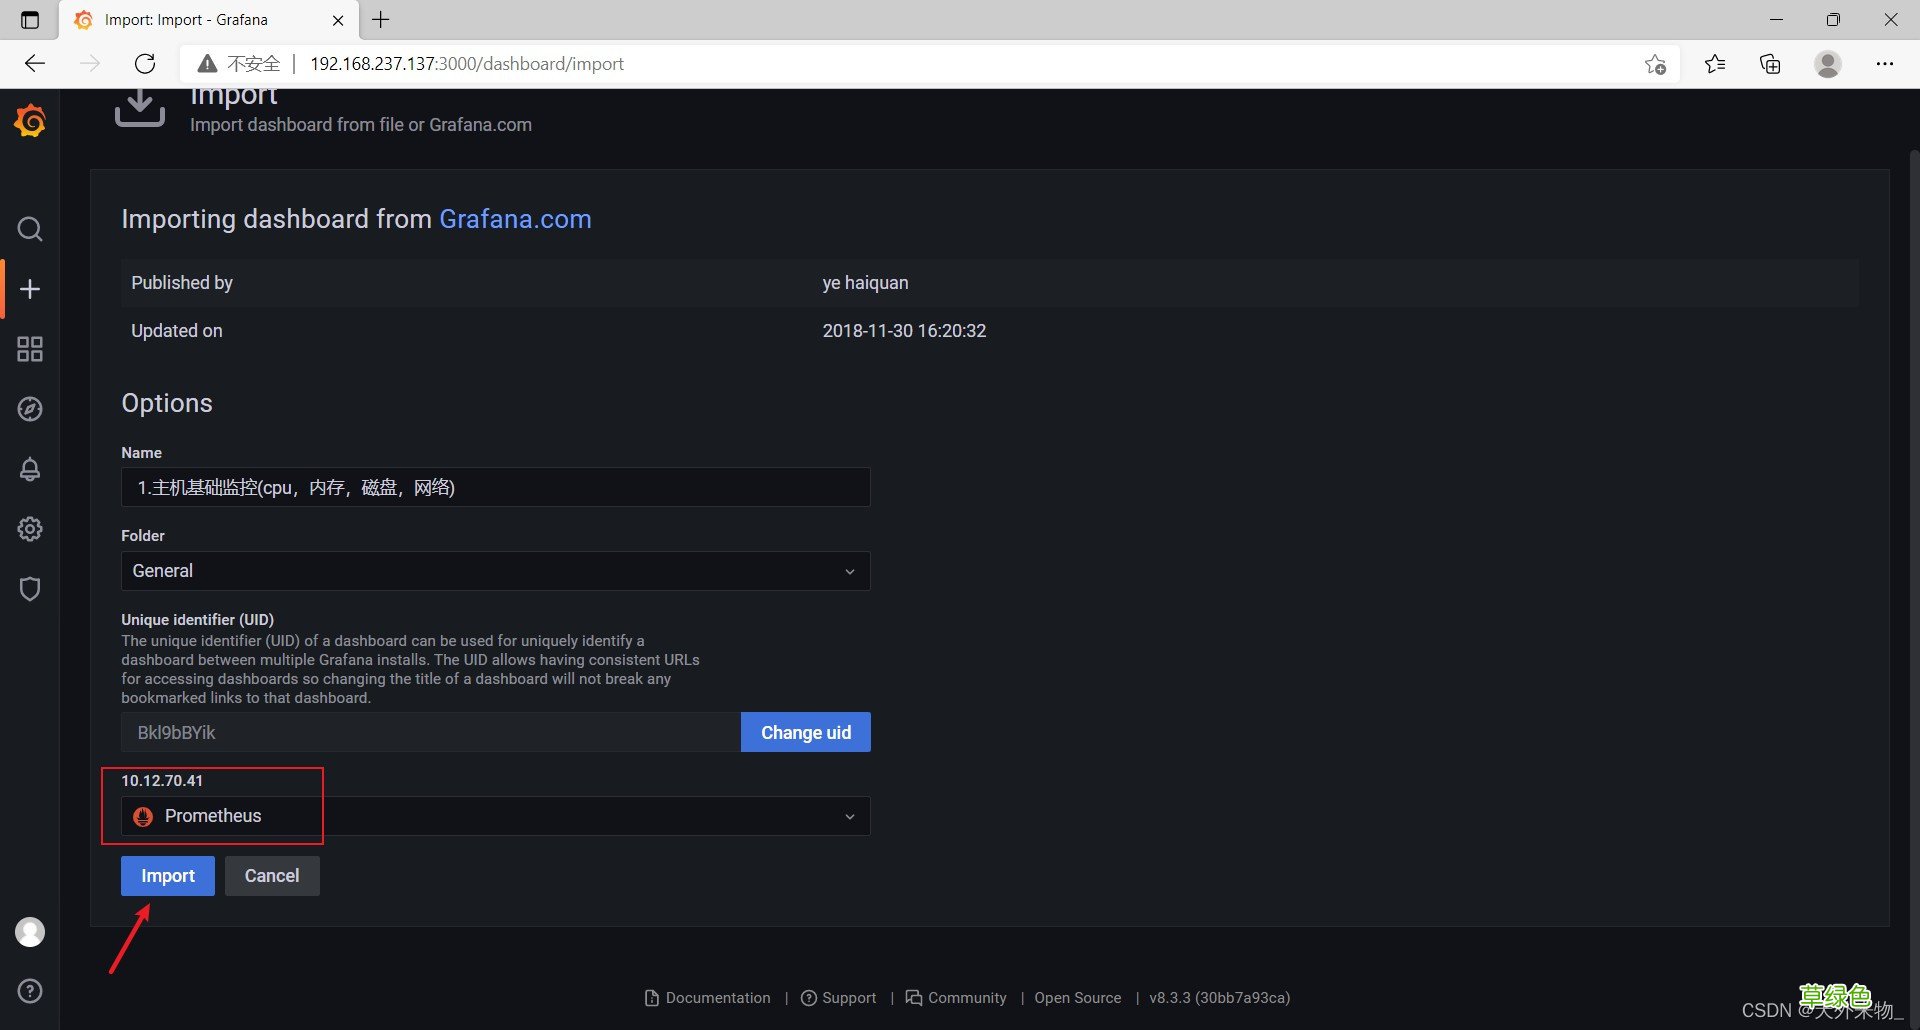Open the browser tab actions menu icon

[30, 20]
